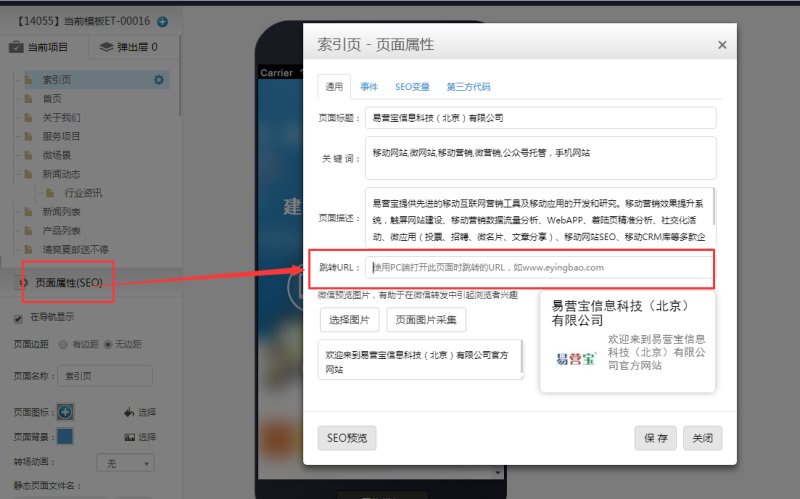Select 索引页 in the page tree

(x=56, y=80)
